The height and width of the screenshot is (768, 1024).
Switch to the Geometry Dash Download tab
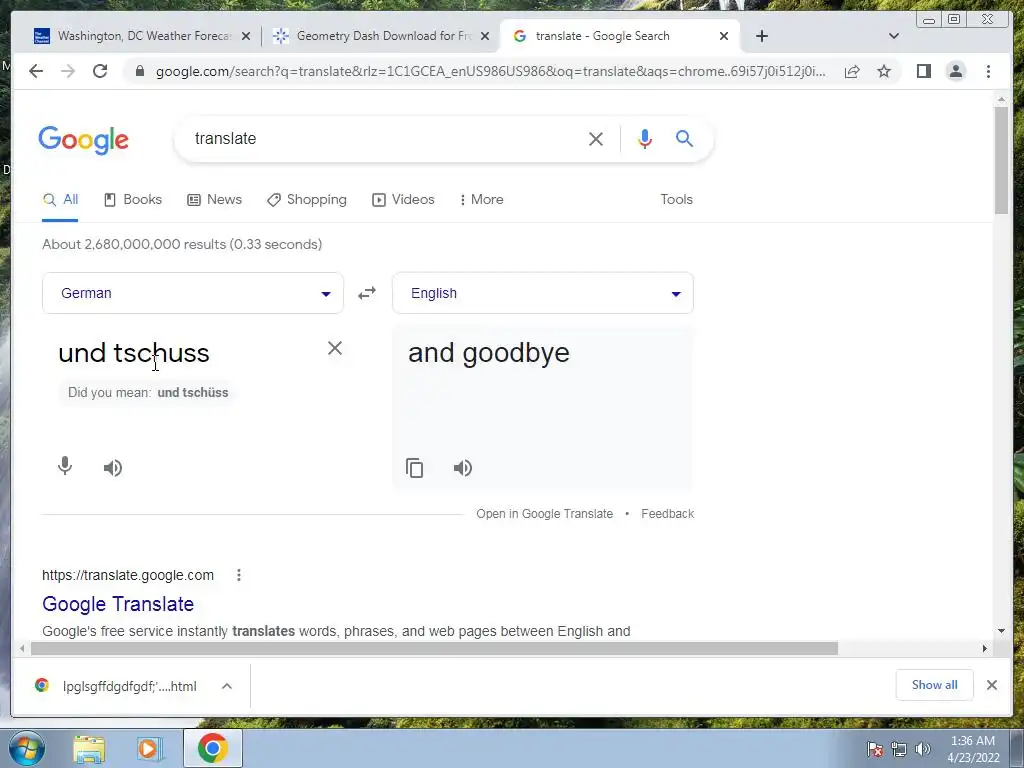point(381,36)
